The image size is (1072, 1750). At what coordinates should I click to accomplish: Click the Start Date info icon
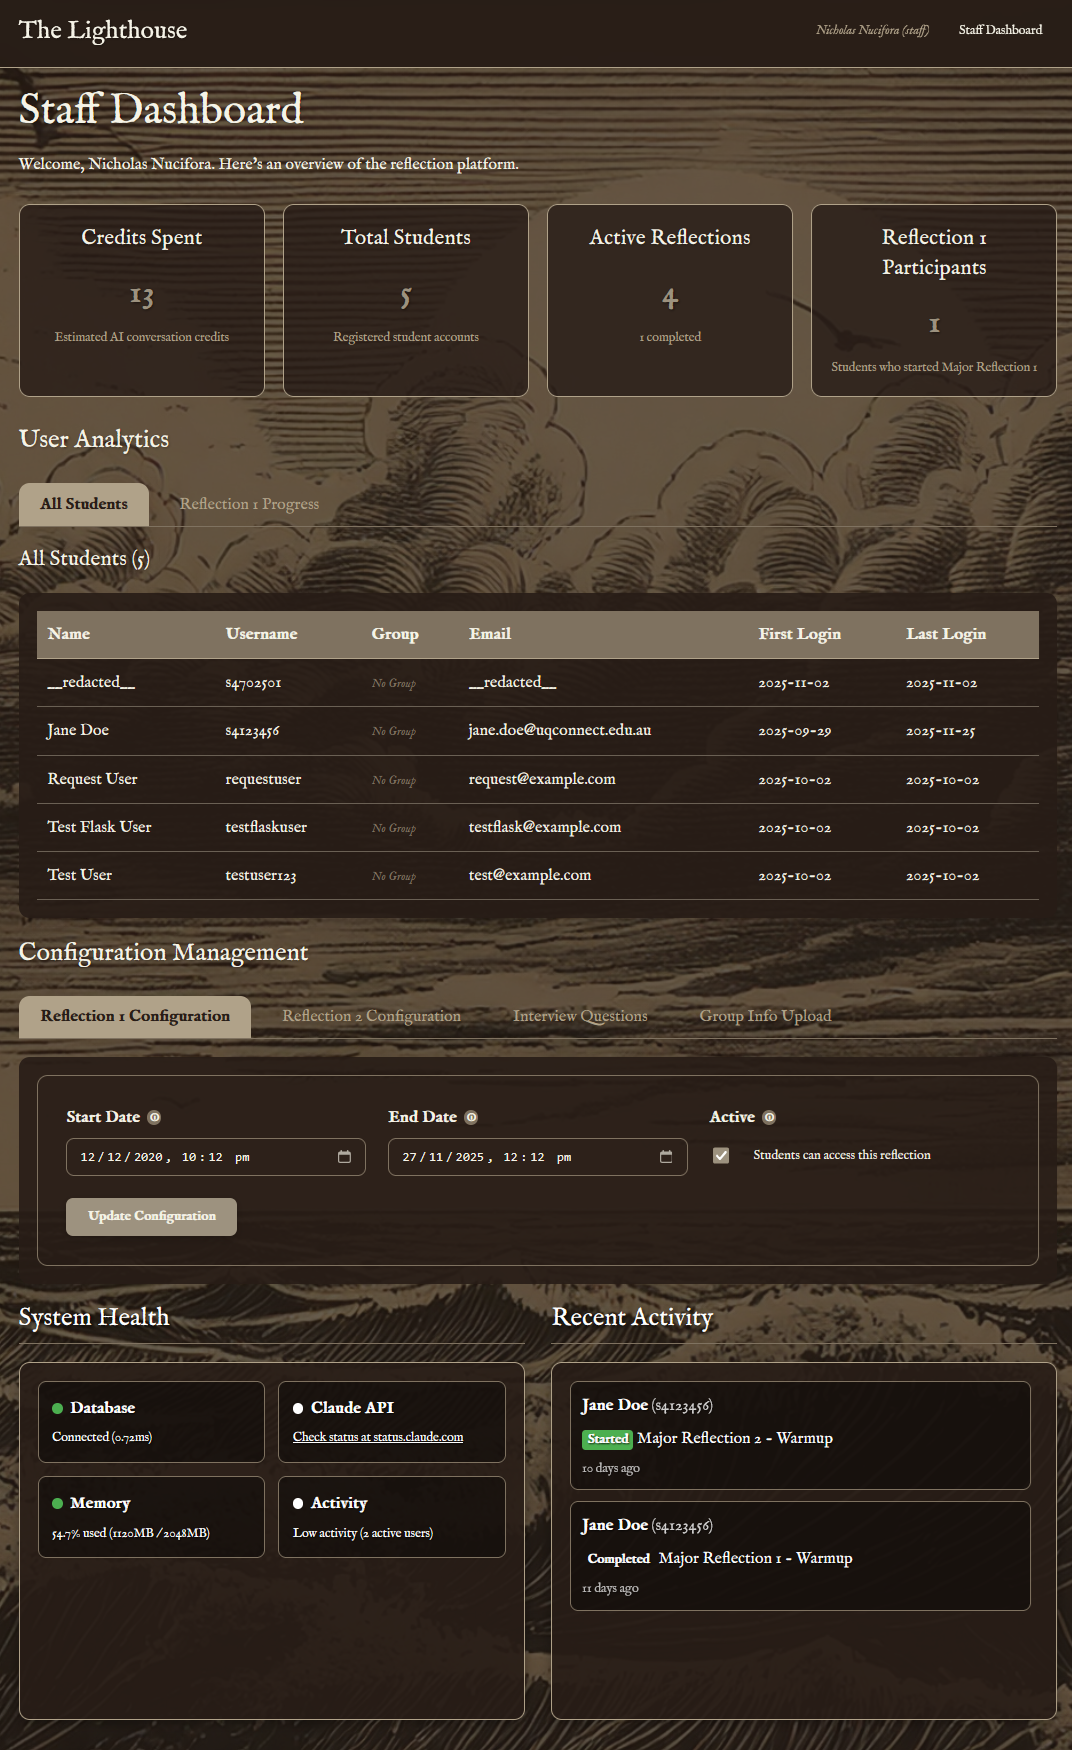pos(154,1117)
